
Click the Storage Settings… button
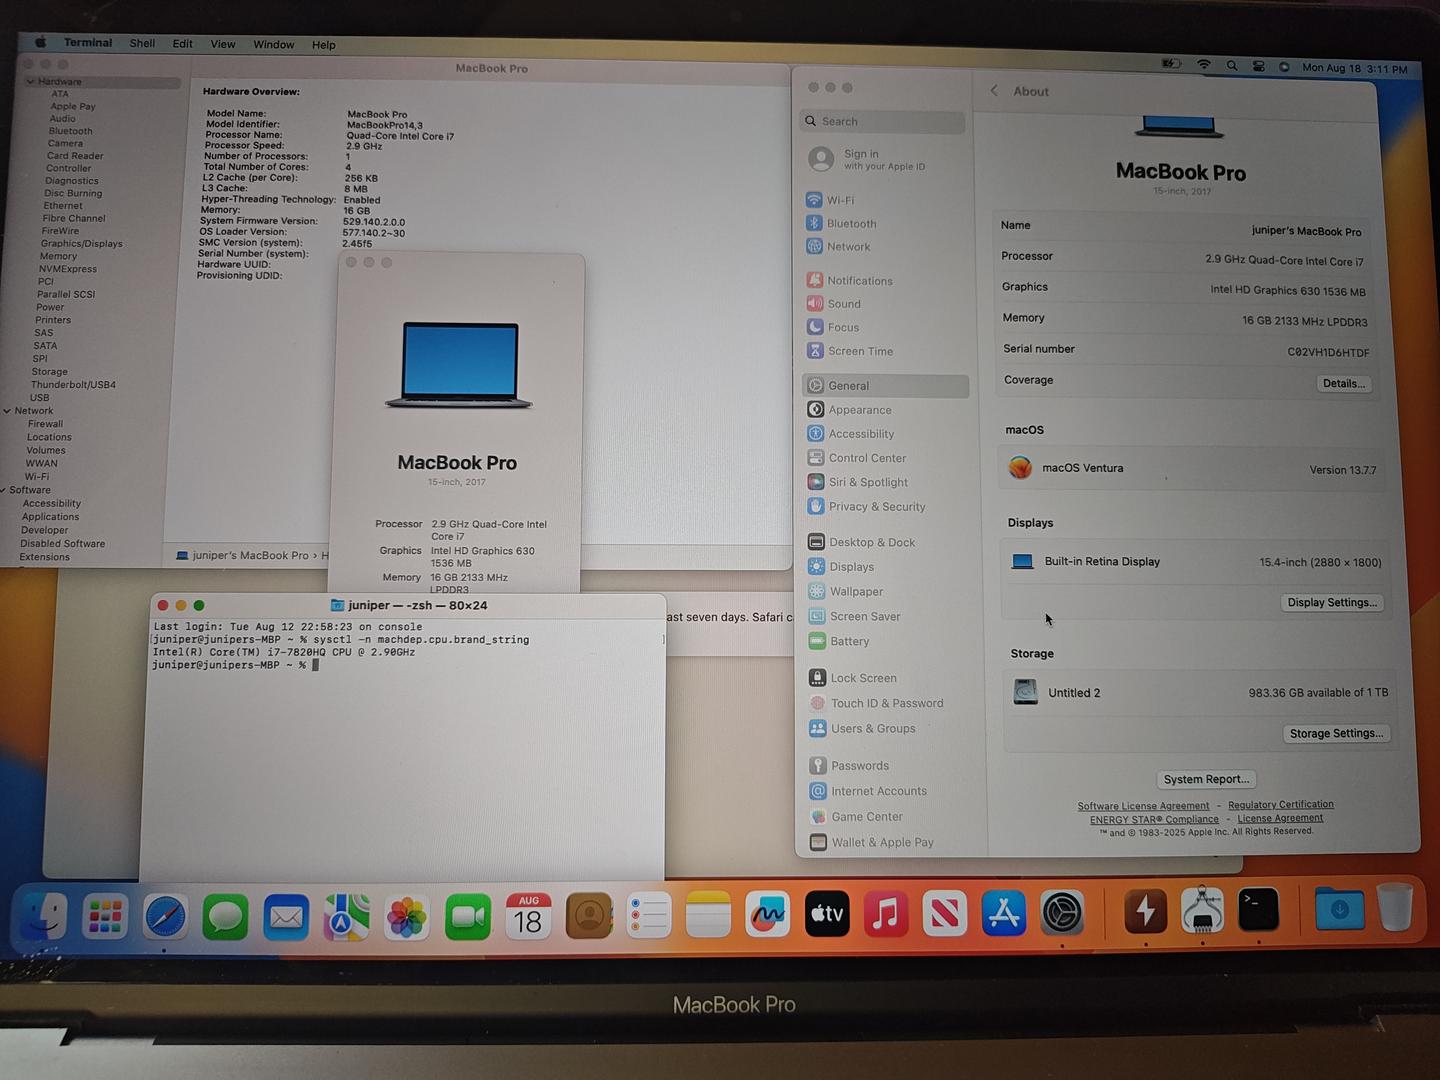pyautogui.click(x=1336, y=734)
